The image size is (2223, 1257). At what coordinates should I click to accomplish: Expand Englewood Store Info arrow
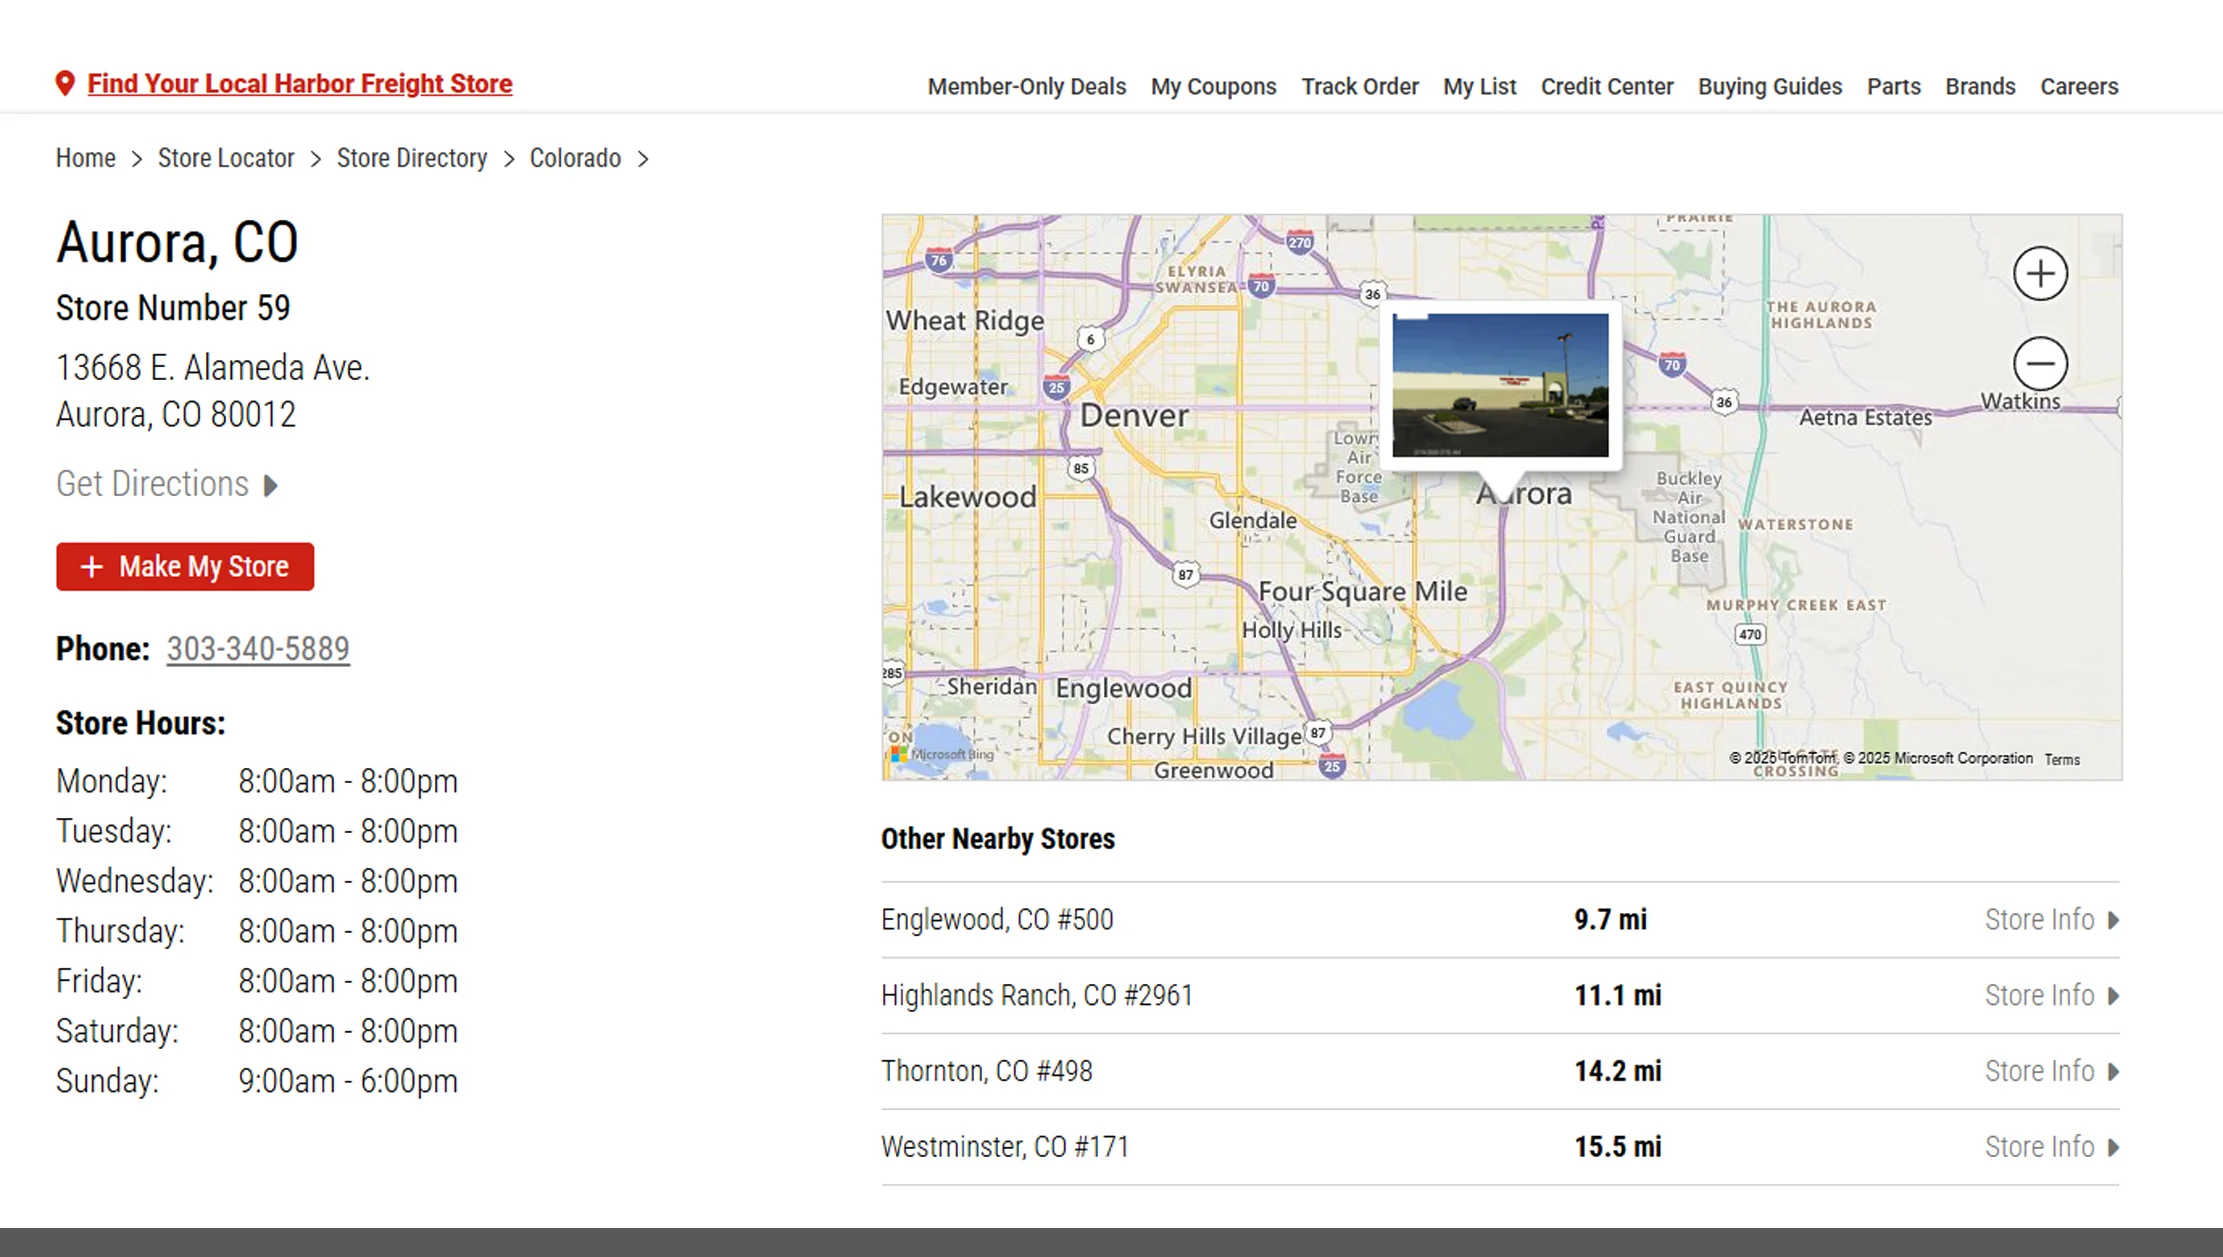(2113, 920)
